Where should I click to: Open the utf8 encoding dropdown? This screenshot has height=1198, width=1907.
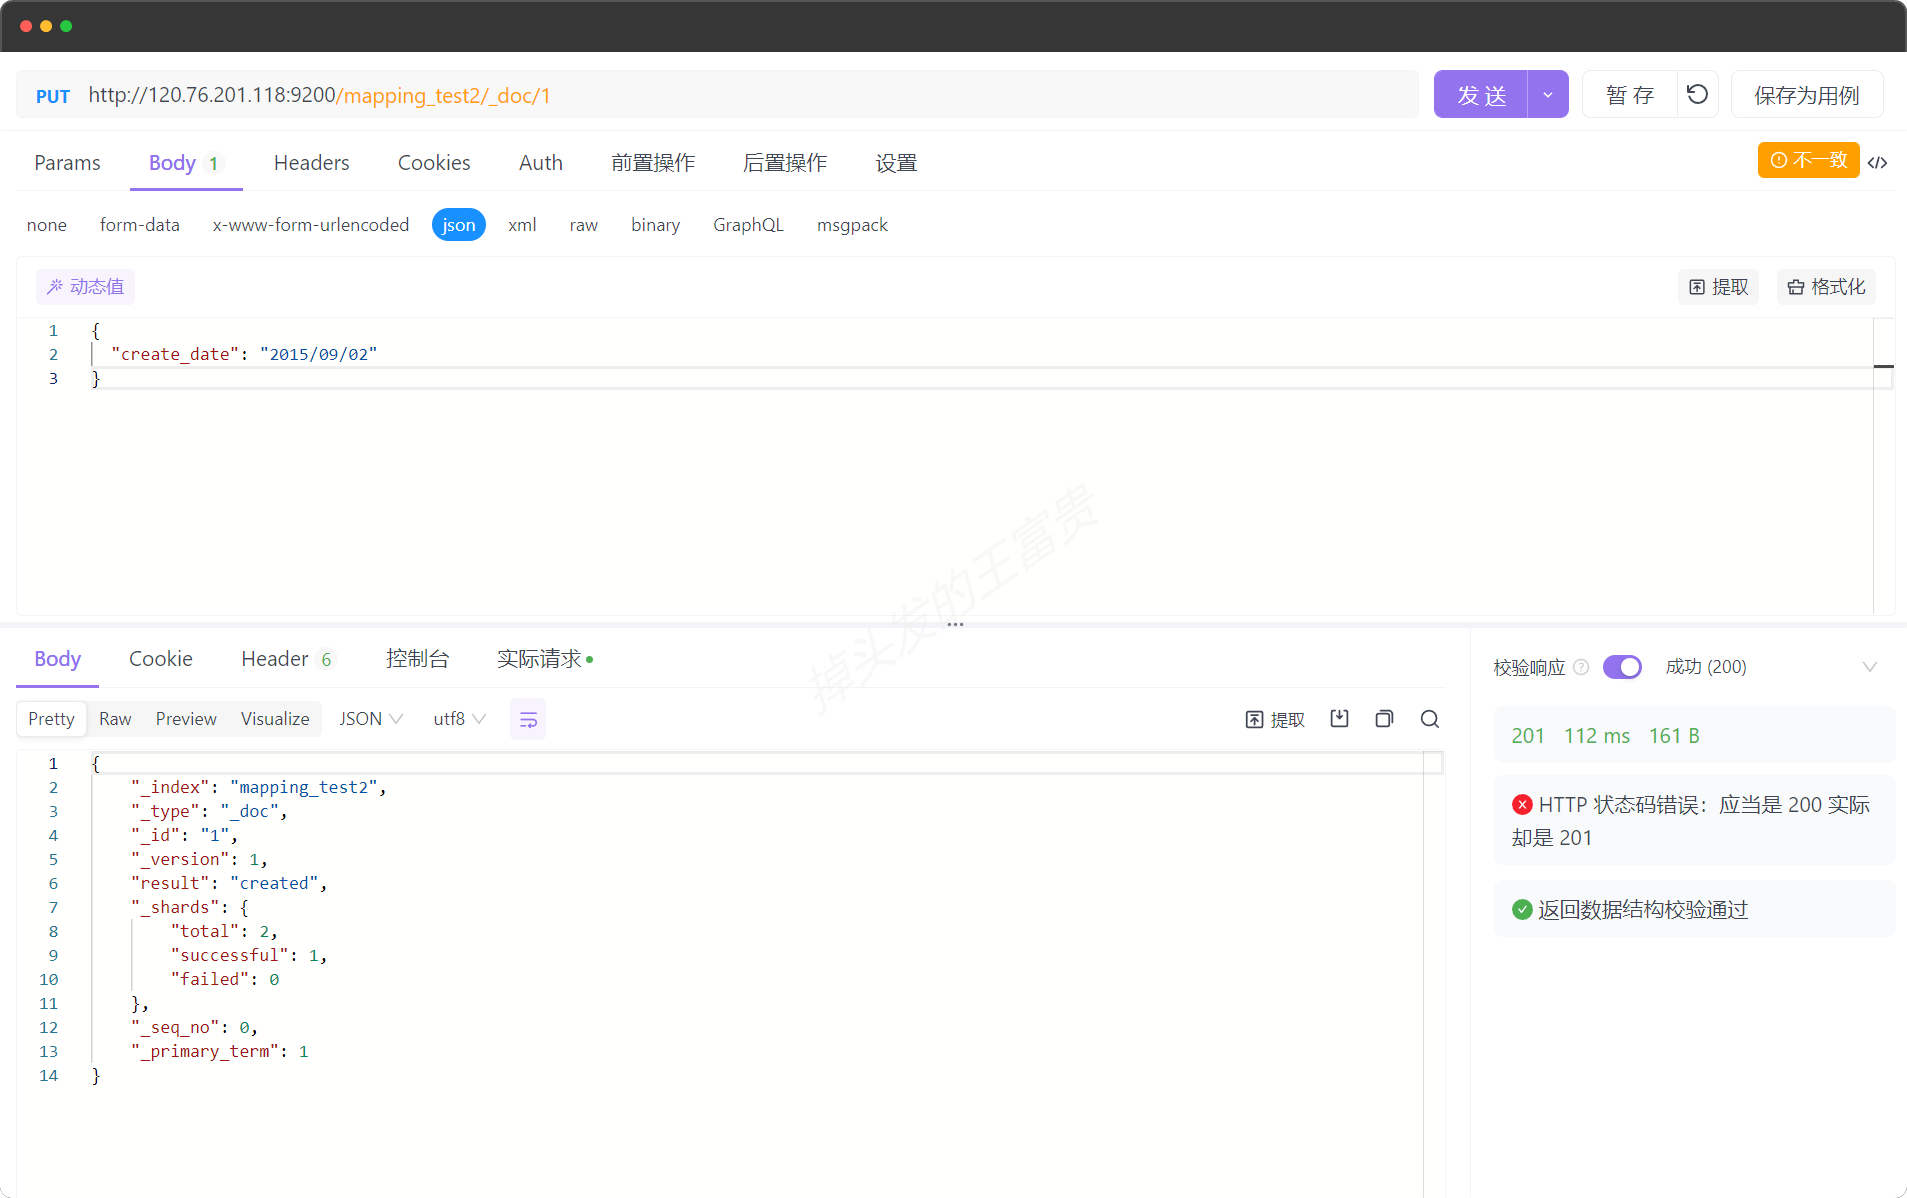point(459,719)
